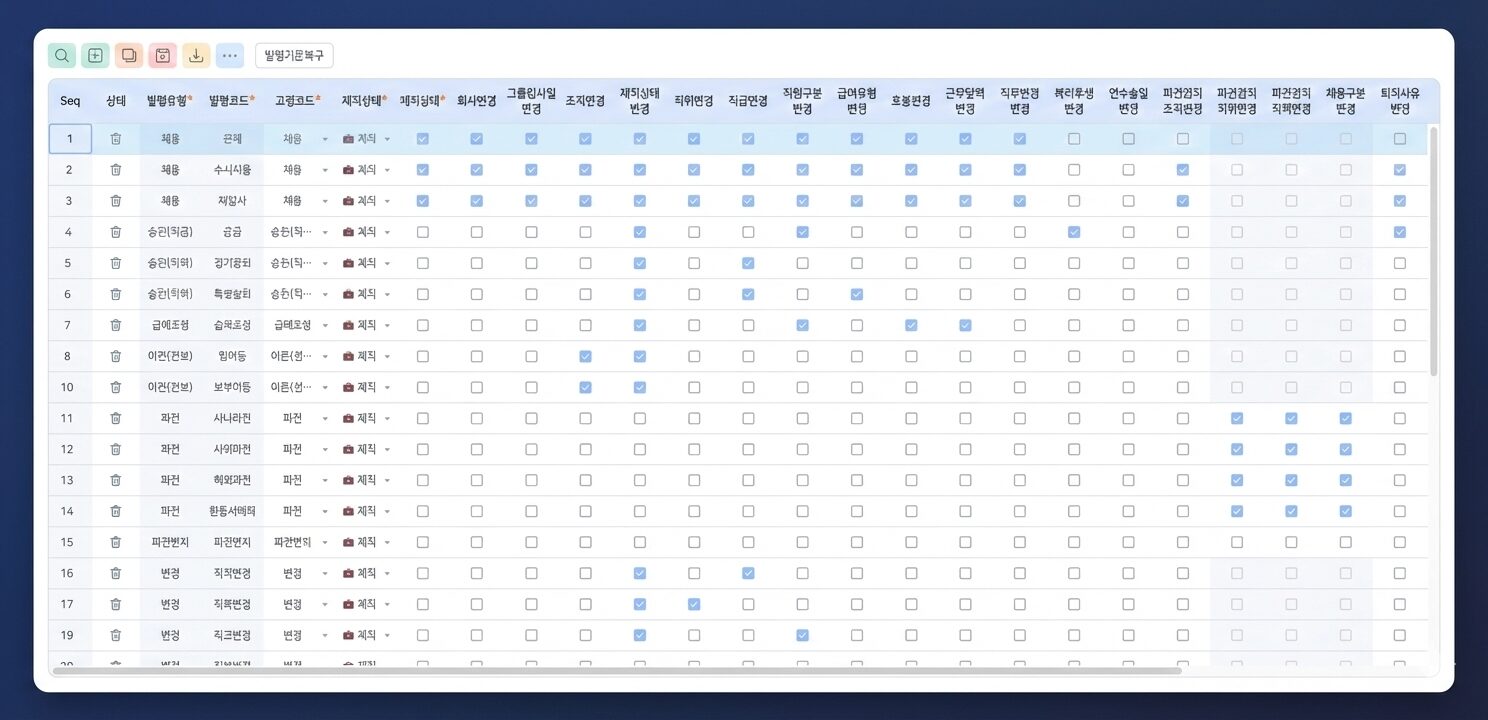Screen dimensions: 1488x720
Task: Uncheck 퇴직사유 변경 checkbox in row 4
Action: coord(1399,232)
